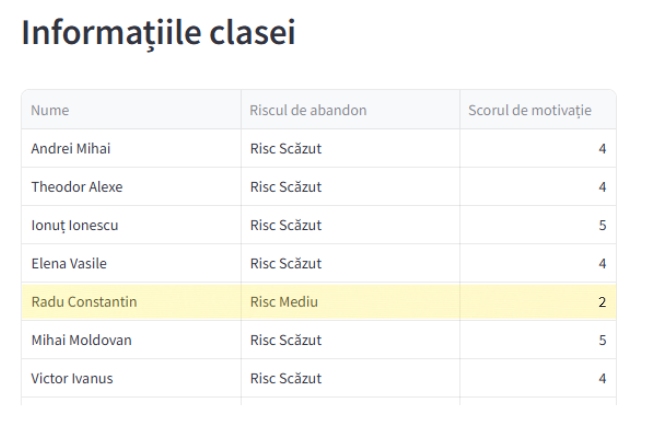Click the Victor Ivanus name cell
The width and height of the screenshot is (656, 438).
click(x=72, y=378)
